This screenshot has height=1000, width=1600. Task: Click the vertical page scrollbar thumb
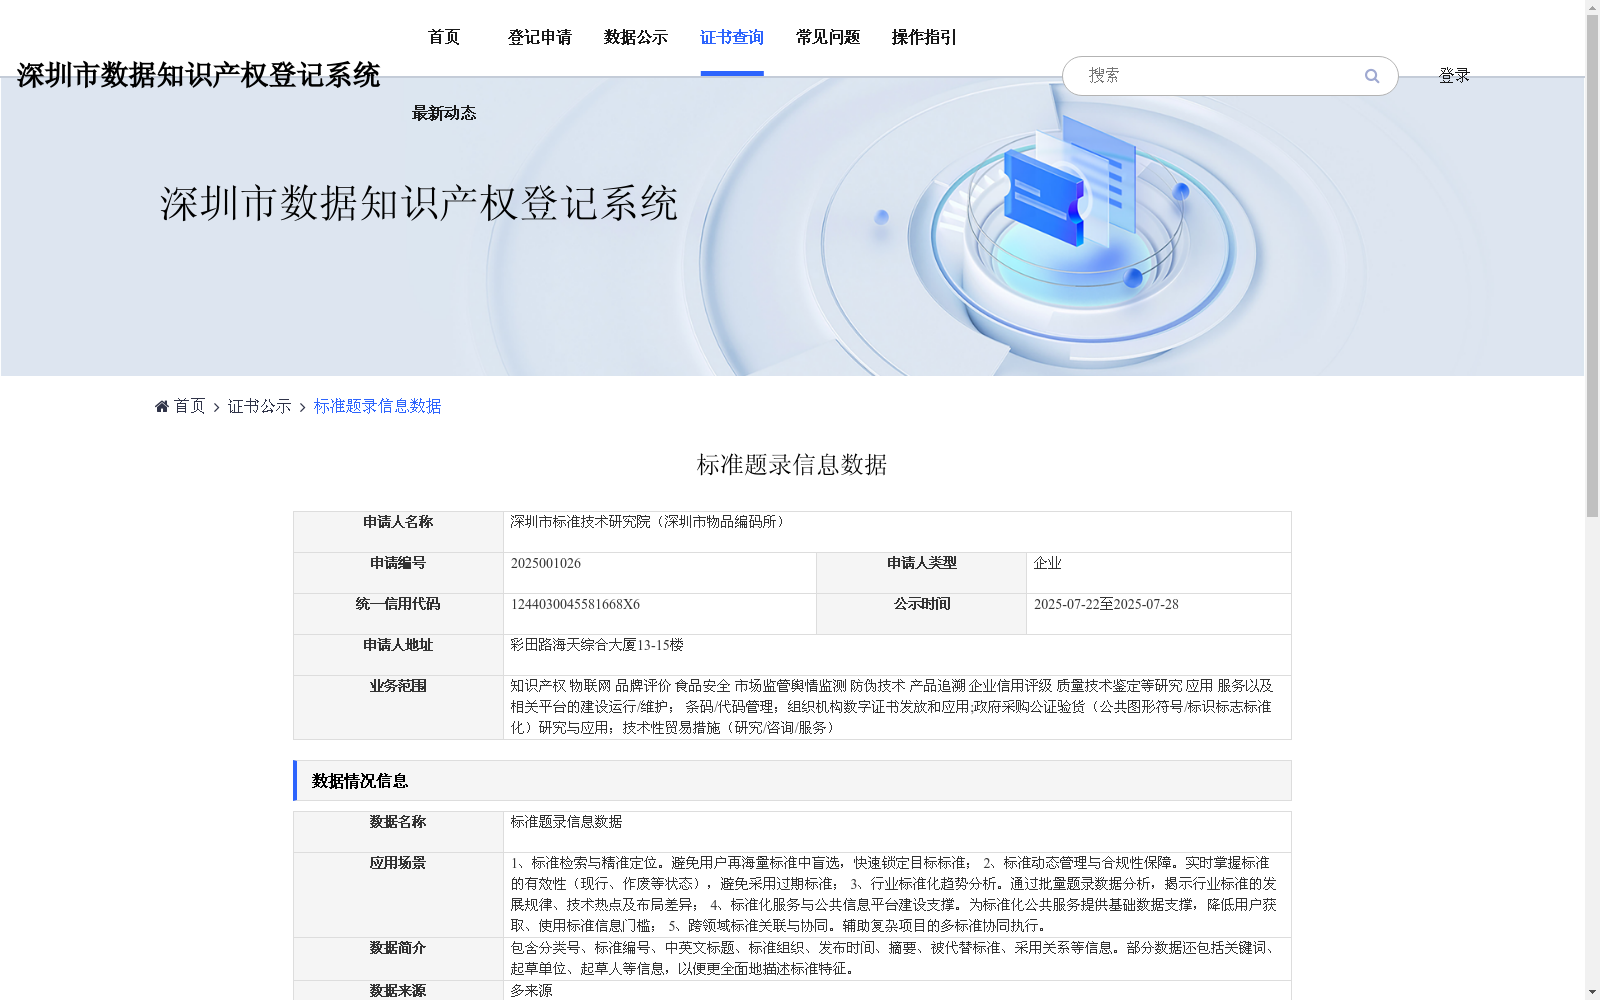point(1592,266)
